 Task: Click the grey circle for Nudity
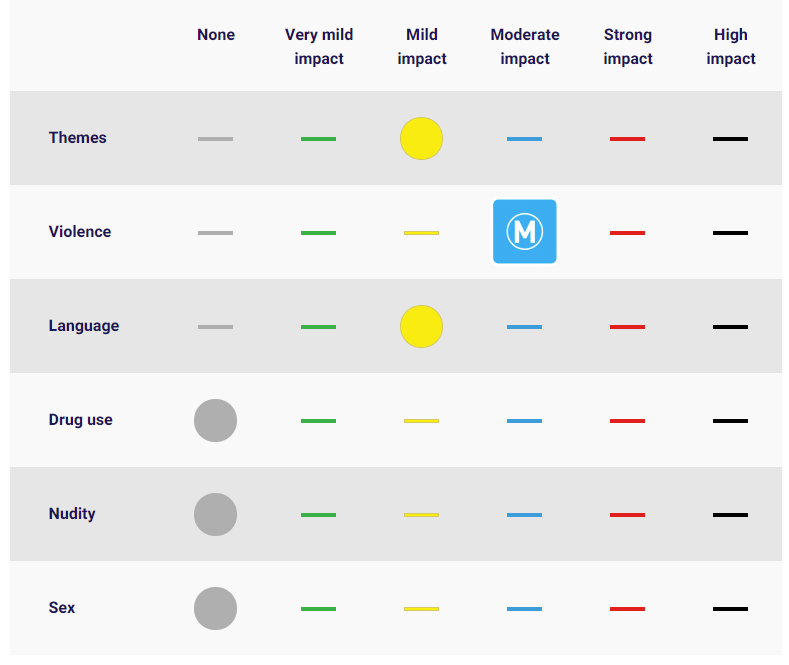pyautogui.click(x=215, y=514)
